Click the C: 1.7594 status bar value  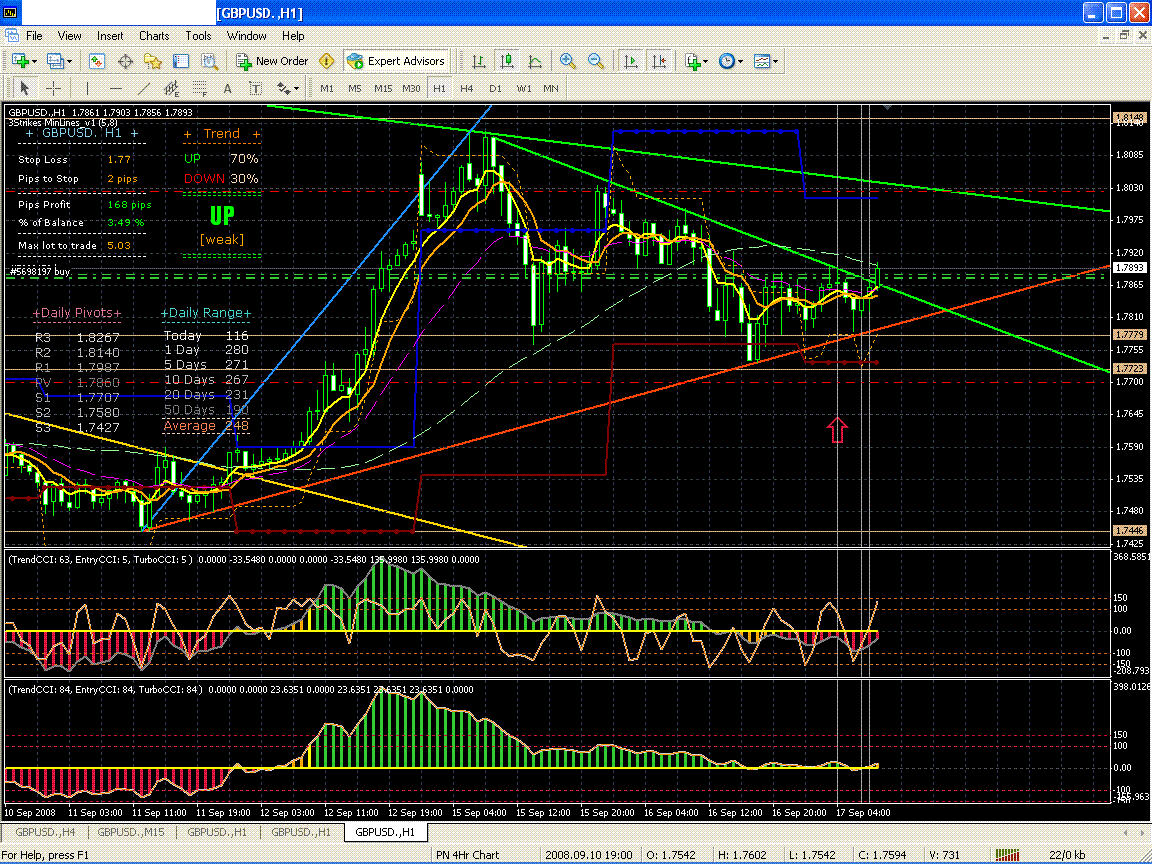tap(882, 855)
